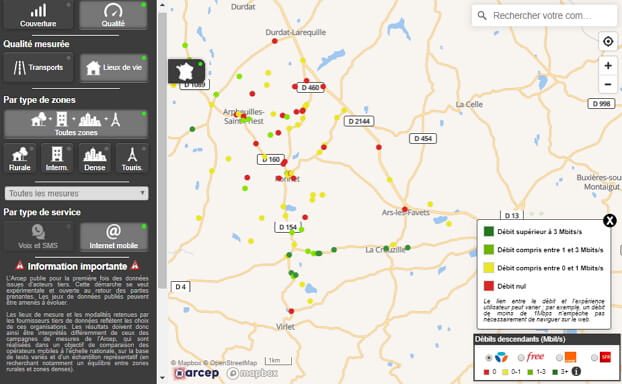Click the Internet mobile @ icon
This screenshot has height=384, width=622.
click(x=113, y=231)
